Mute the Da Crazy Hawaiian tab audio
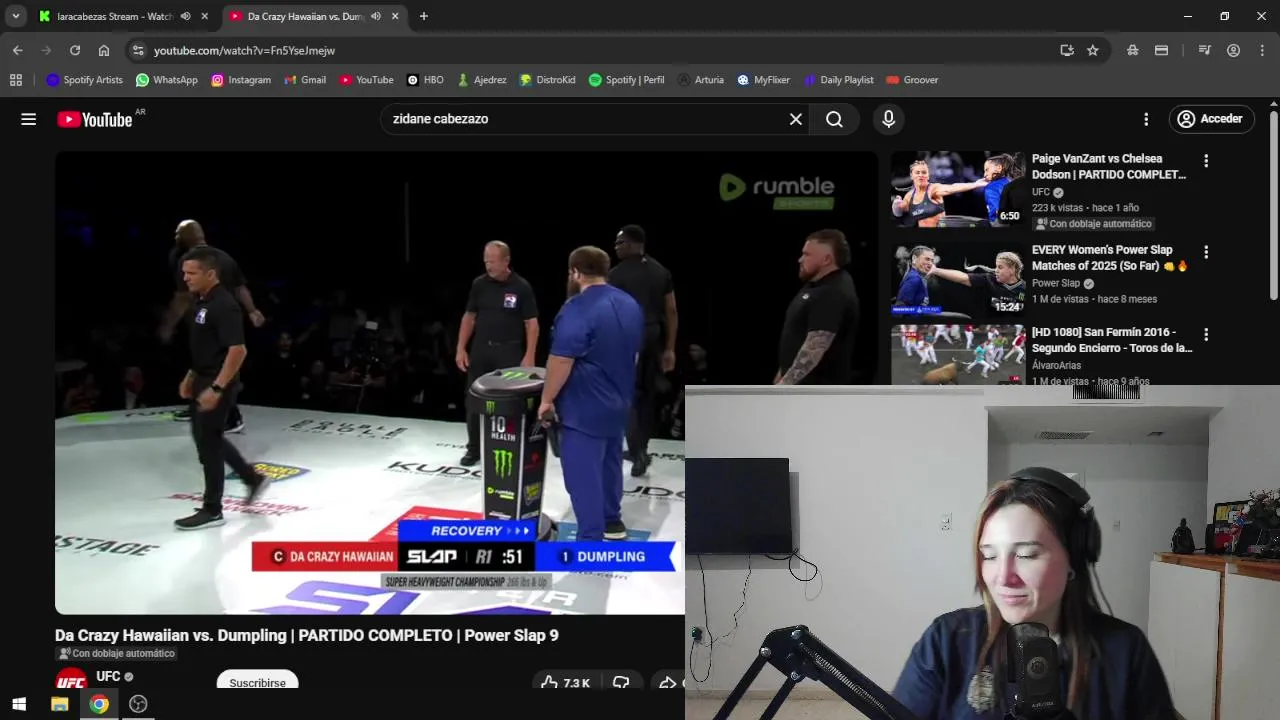 pyautogui.click(x=375, y=16)
